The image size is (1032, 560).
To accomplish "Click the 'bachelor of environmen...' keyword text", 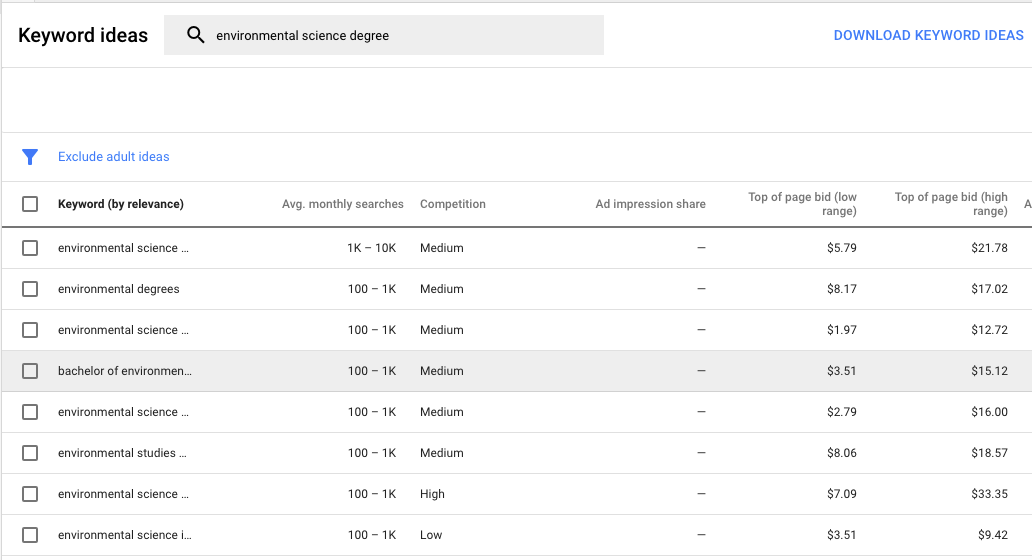I will coord(125,371).
